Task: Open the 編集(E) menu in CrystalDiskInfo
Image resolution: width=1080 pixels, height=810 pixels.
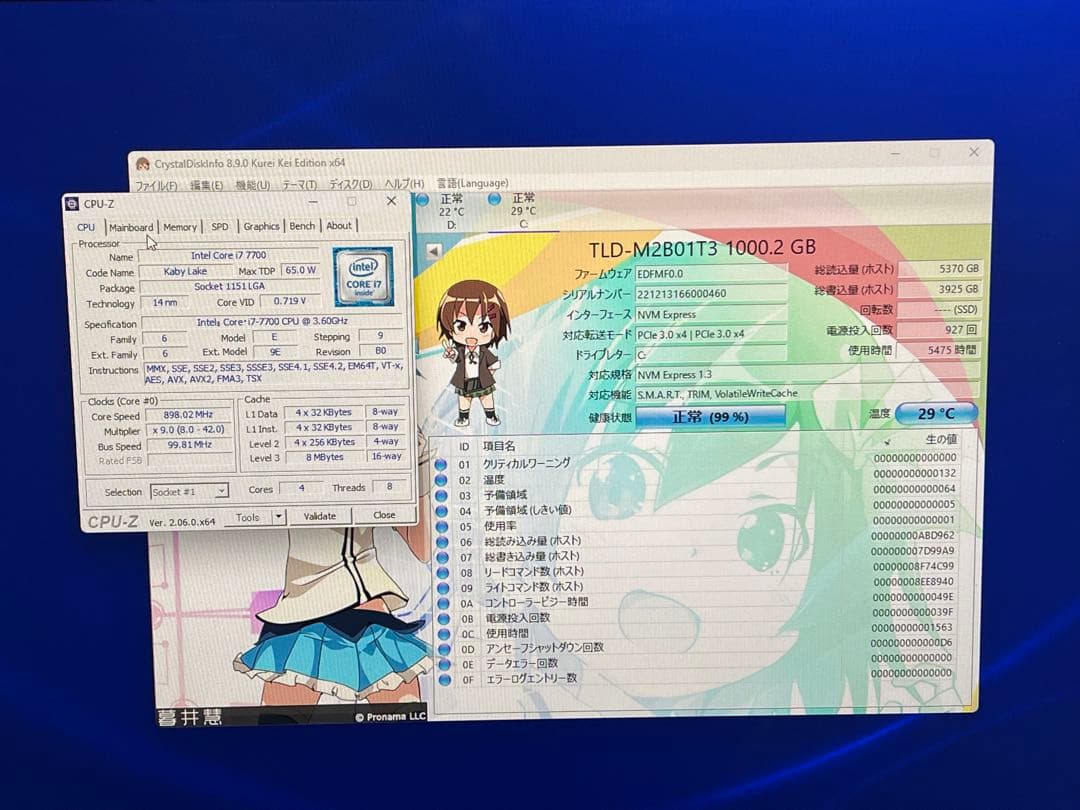Action: pyautogui.click(x=206, y=185)
